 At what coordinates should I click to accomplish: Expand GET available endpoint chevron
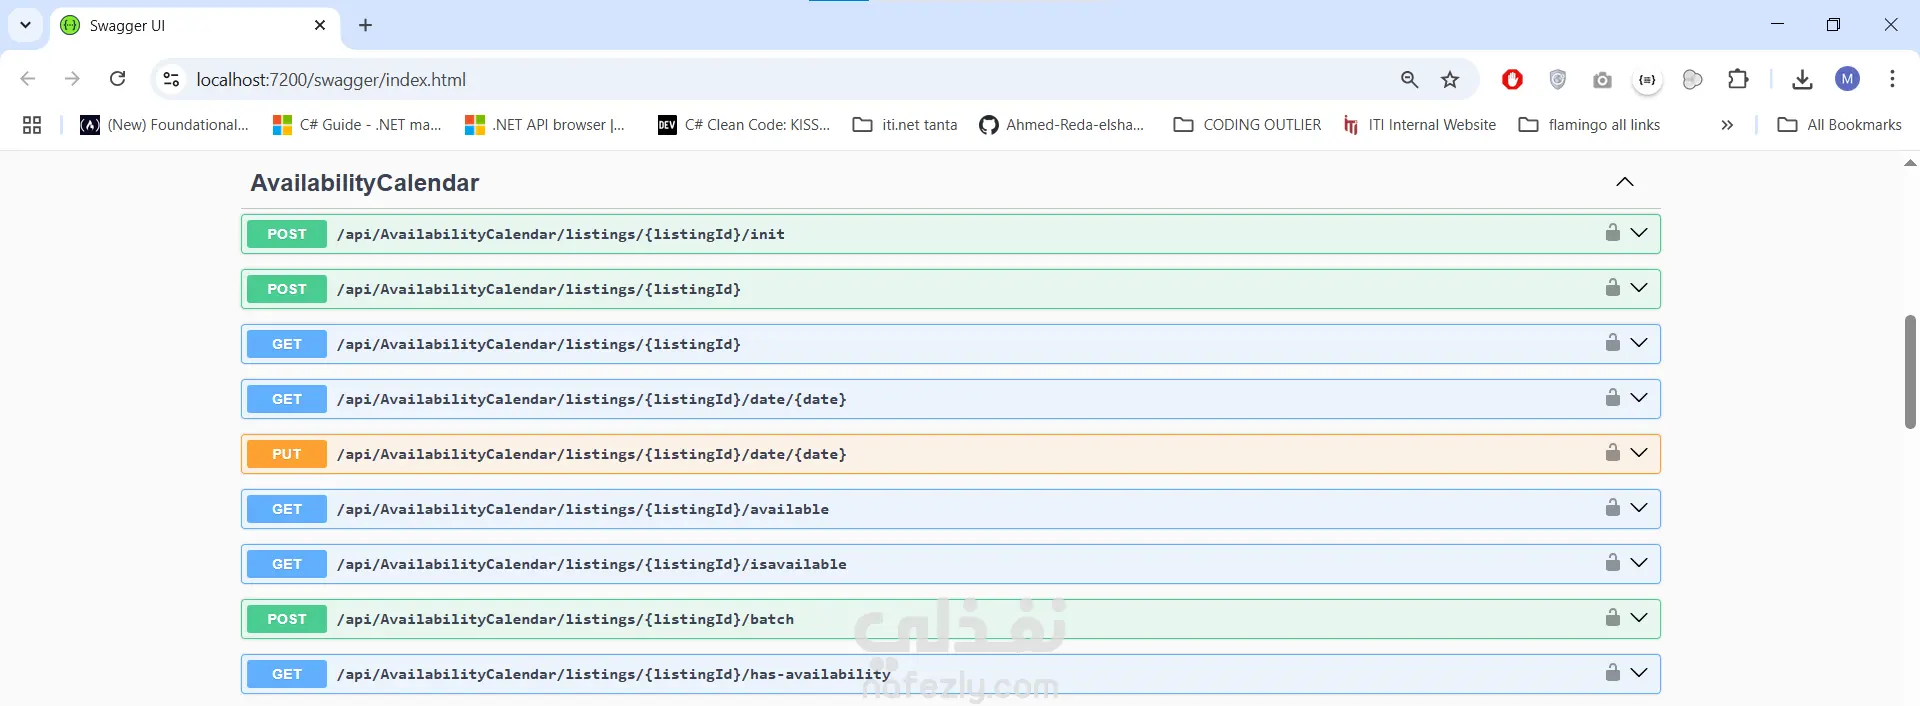1639,508
